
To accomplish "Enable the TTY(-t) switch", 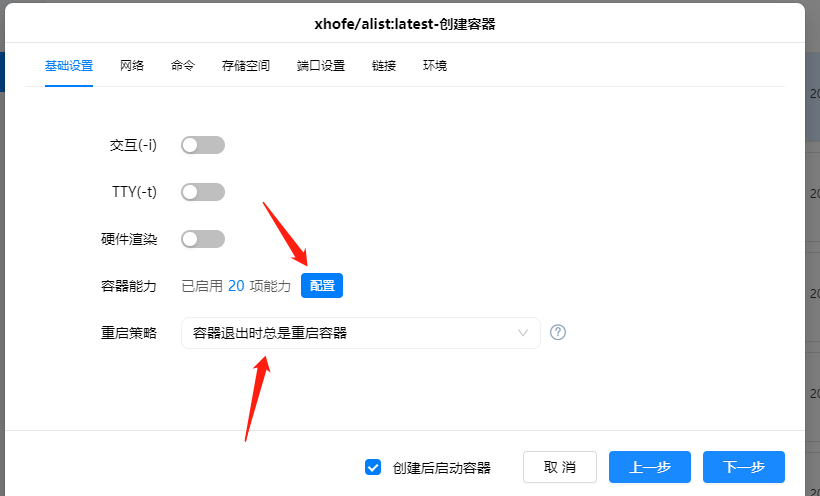I will click(x=203, y=192).
